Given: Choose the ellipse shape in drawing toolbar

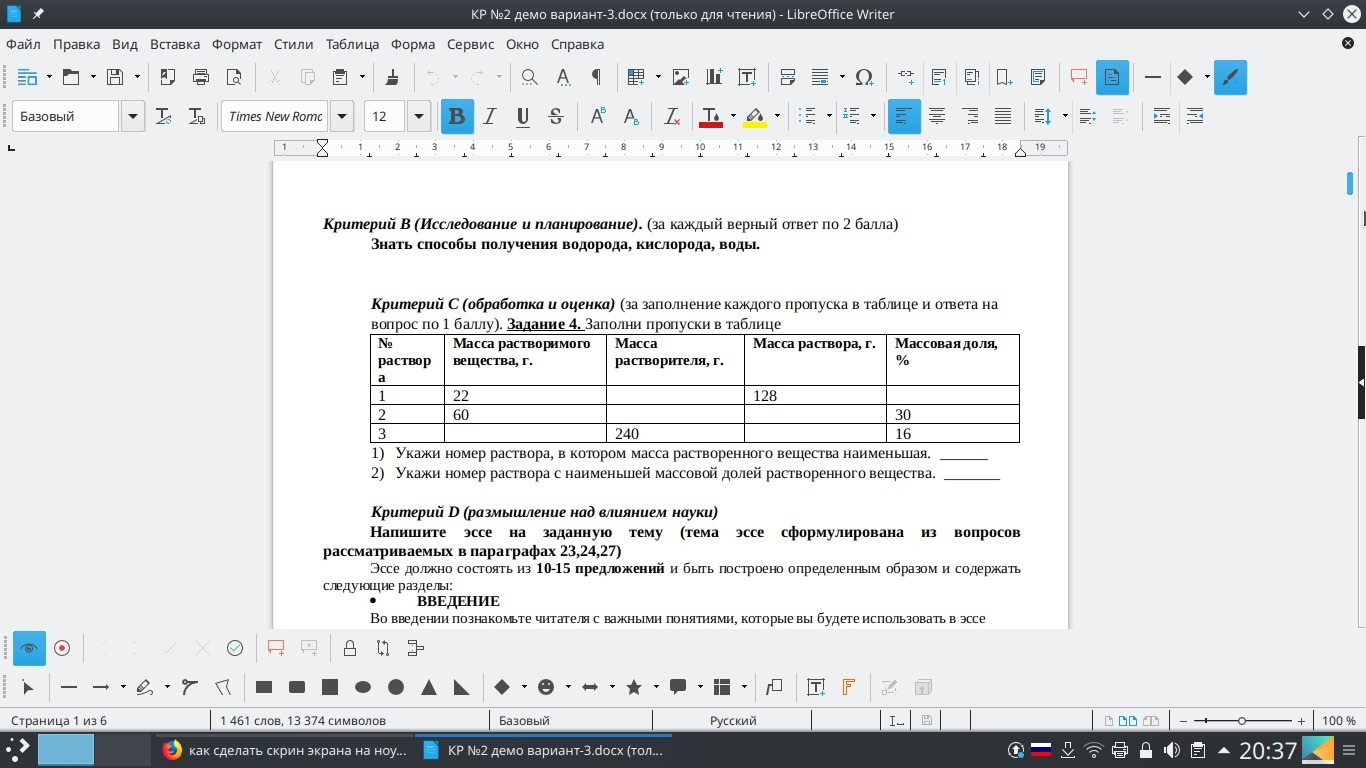Looking at the screenshot, I should (363, 687).
